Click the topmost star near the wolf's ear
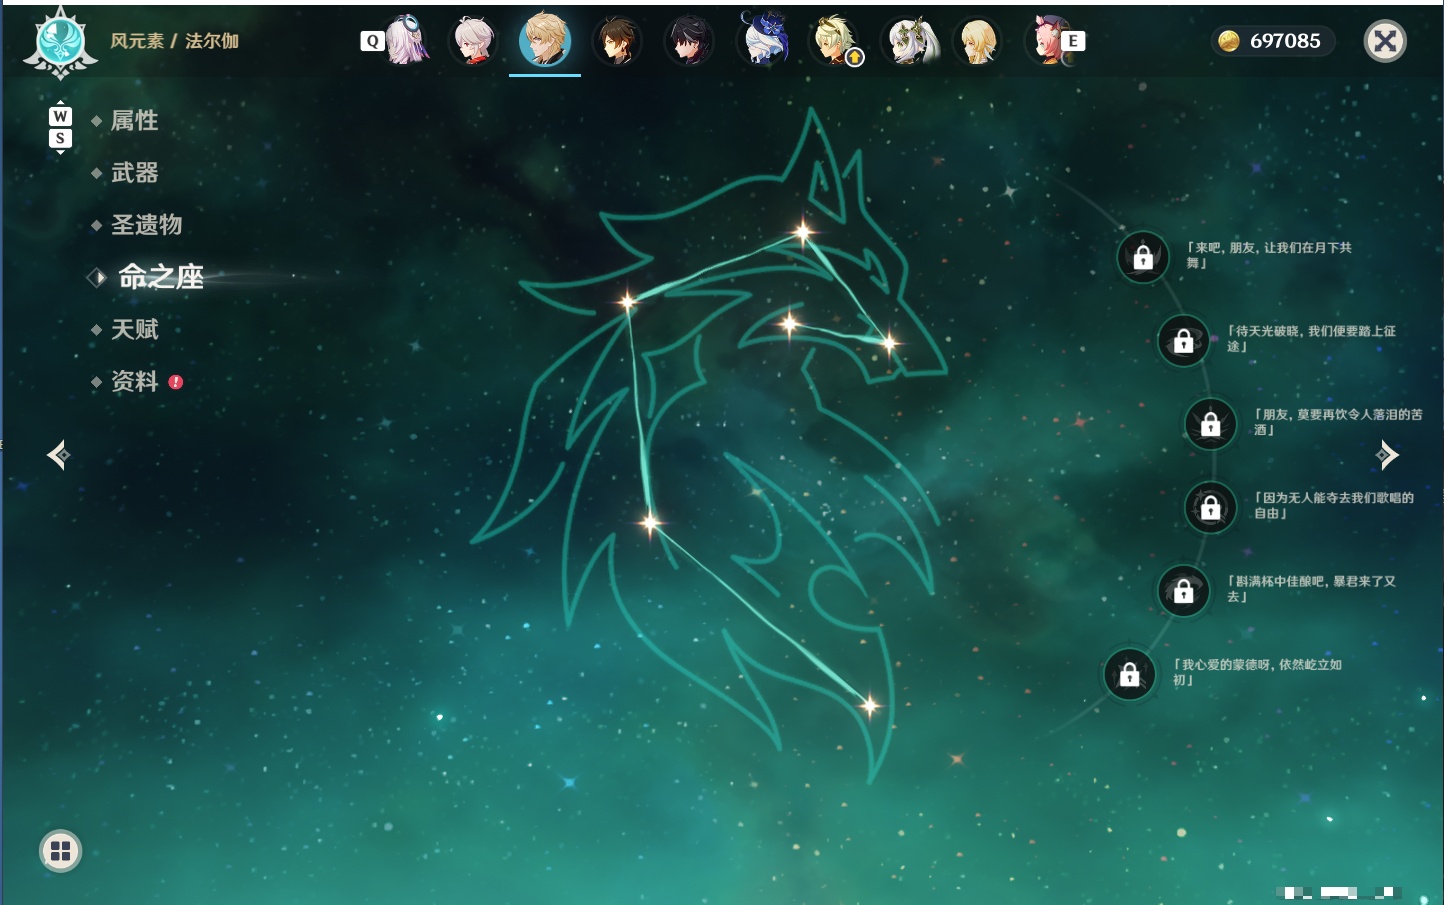1444x905 pixels. tap(802, 234)
